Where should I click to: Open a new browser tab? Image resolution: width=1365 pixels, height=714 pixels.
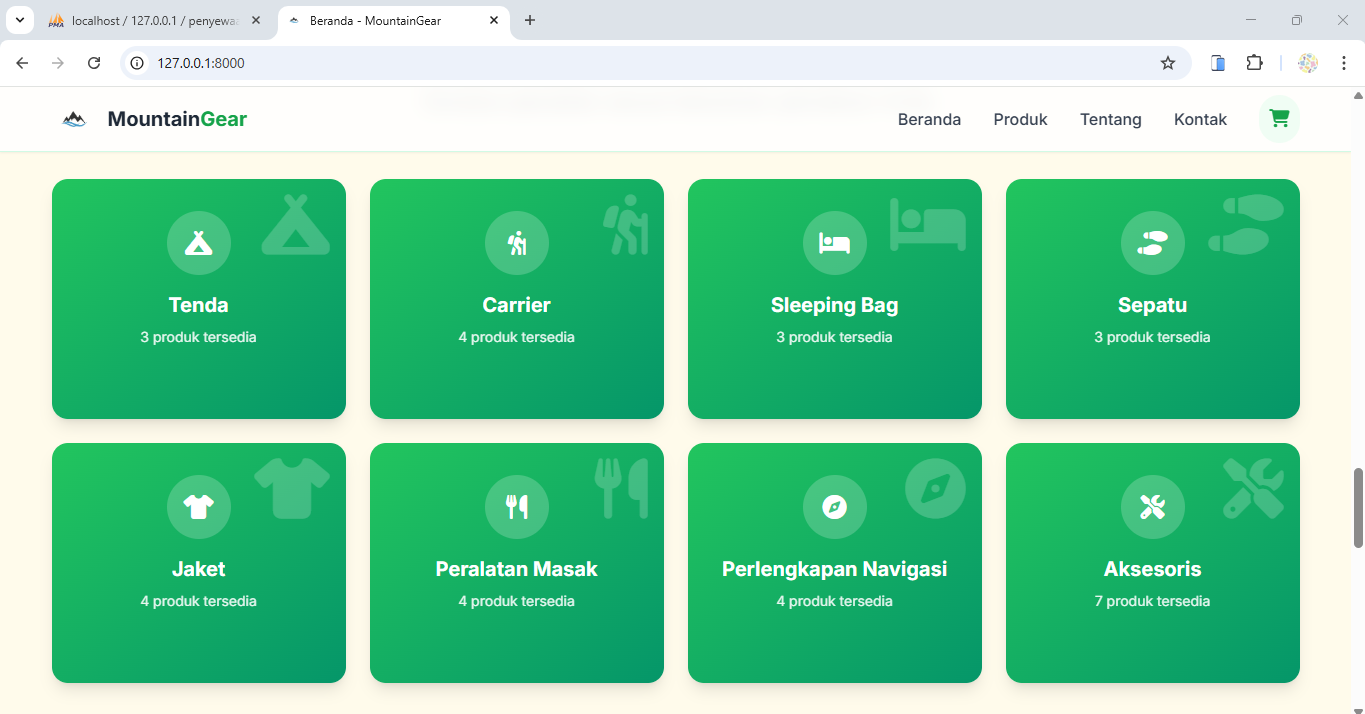[x=530, y=21]
